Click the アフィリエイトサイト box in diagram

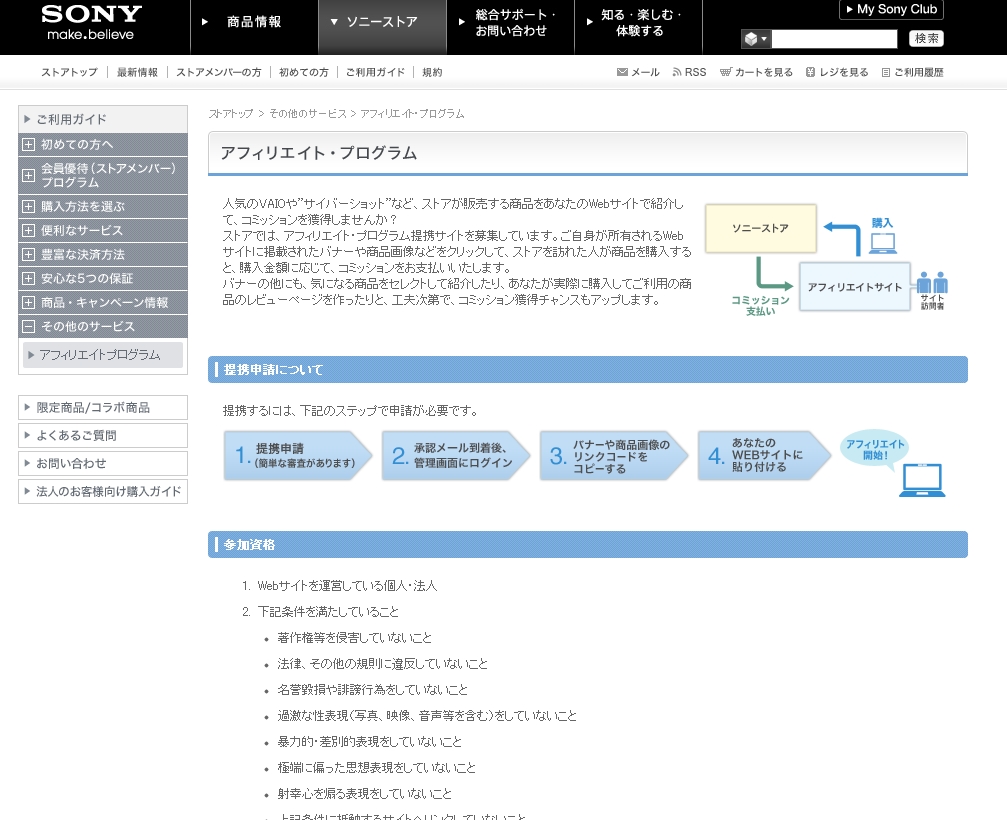click(855, 287)
